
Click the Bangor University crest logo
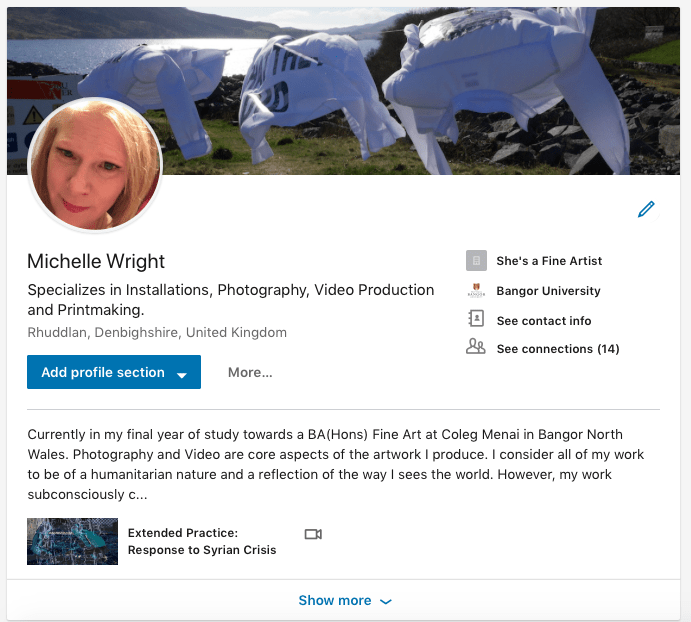coord(476,291)
